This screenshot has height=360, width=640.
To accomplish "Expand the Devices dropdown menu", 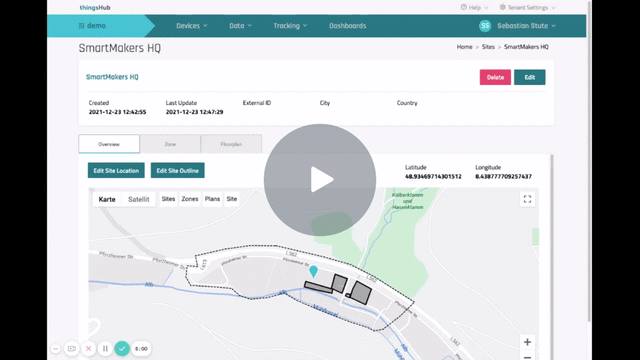I will click(192, 26).
